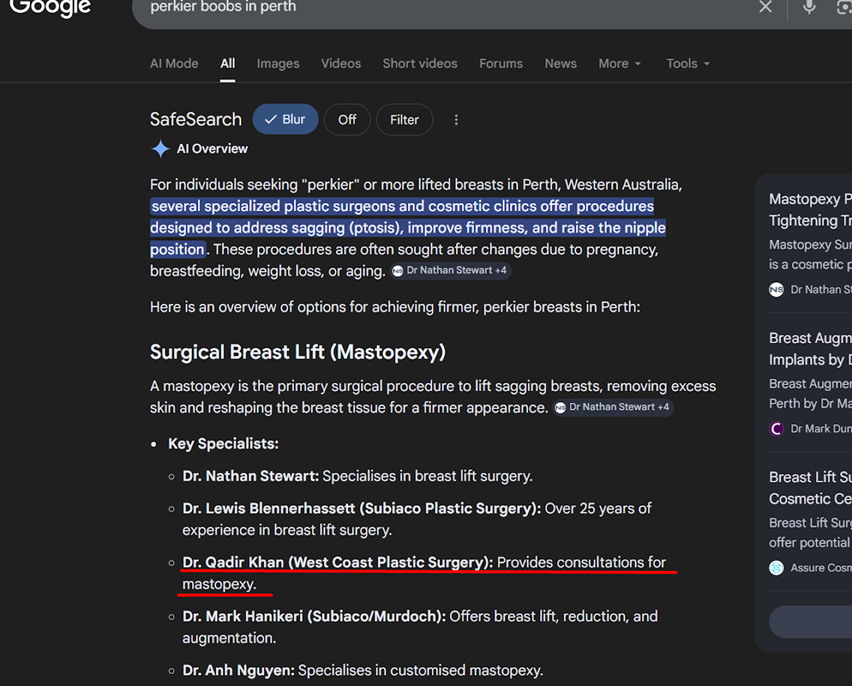Turn SafeSearch Off
Image resolution: width=852 pixels, height=686 pixels.
(347, 120)
